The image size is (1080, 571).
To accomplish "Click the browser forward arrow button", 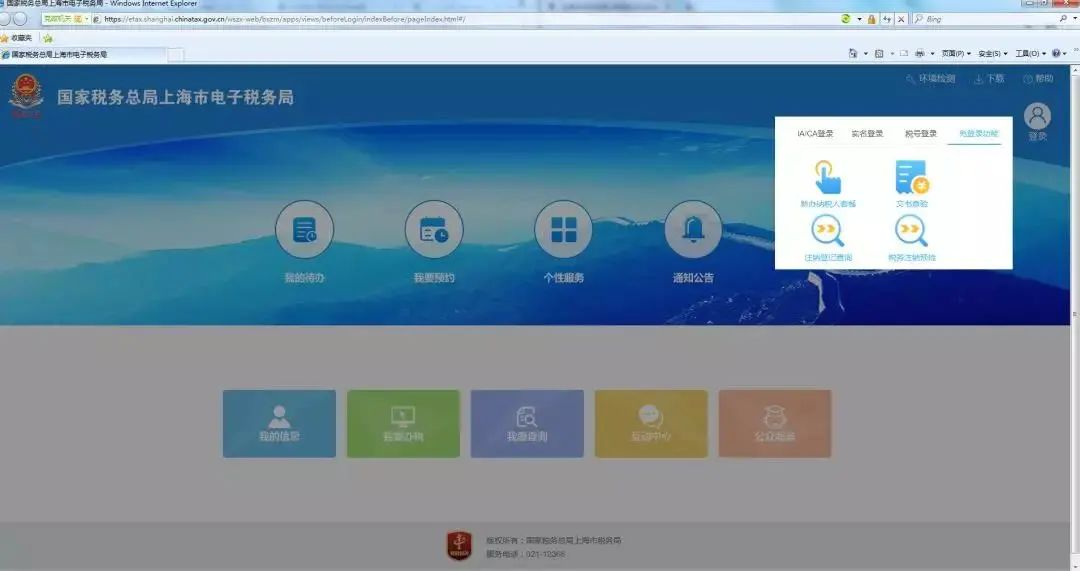I will click(x=21, y=19).
